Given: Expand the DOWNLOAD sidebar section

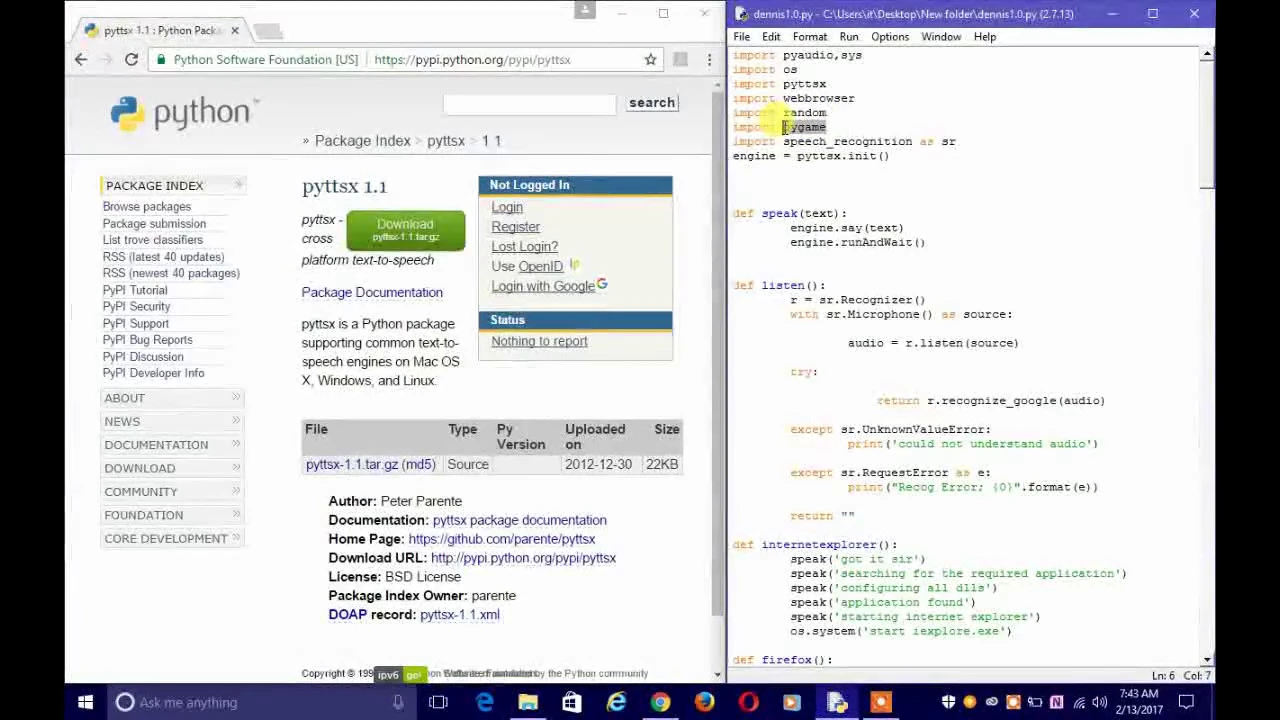Looking at the screenshot, I should pos(171,468).
